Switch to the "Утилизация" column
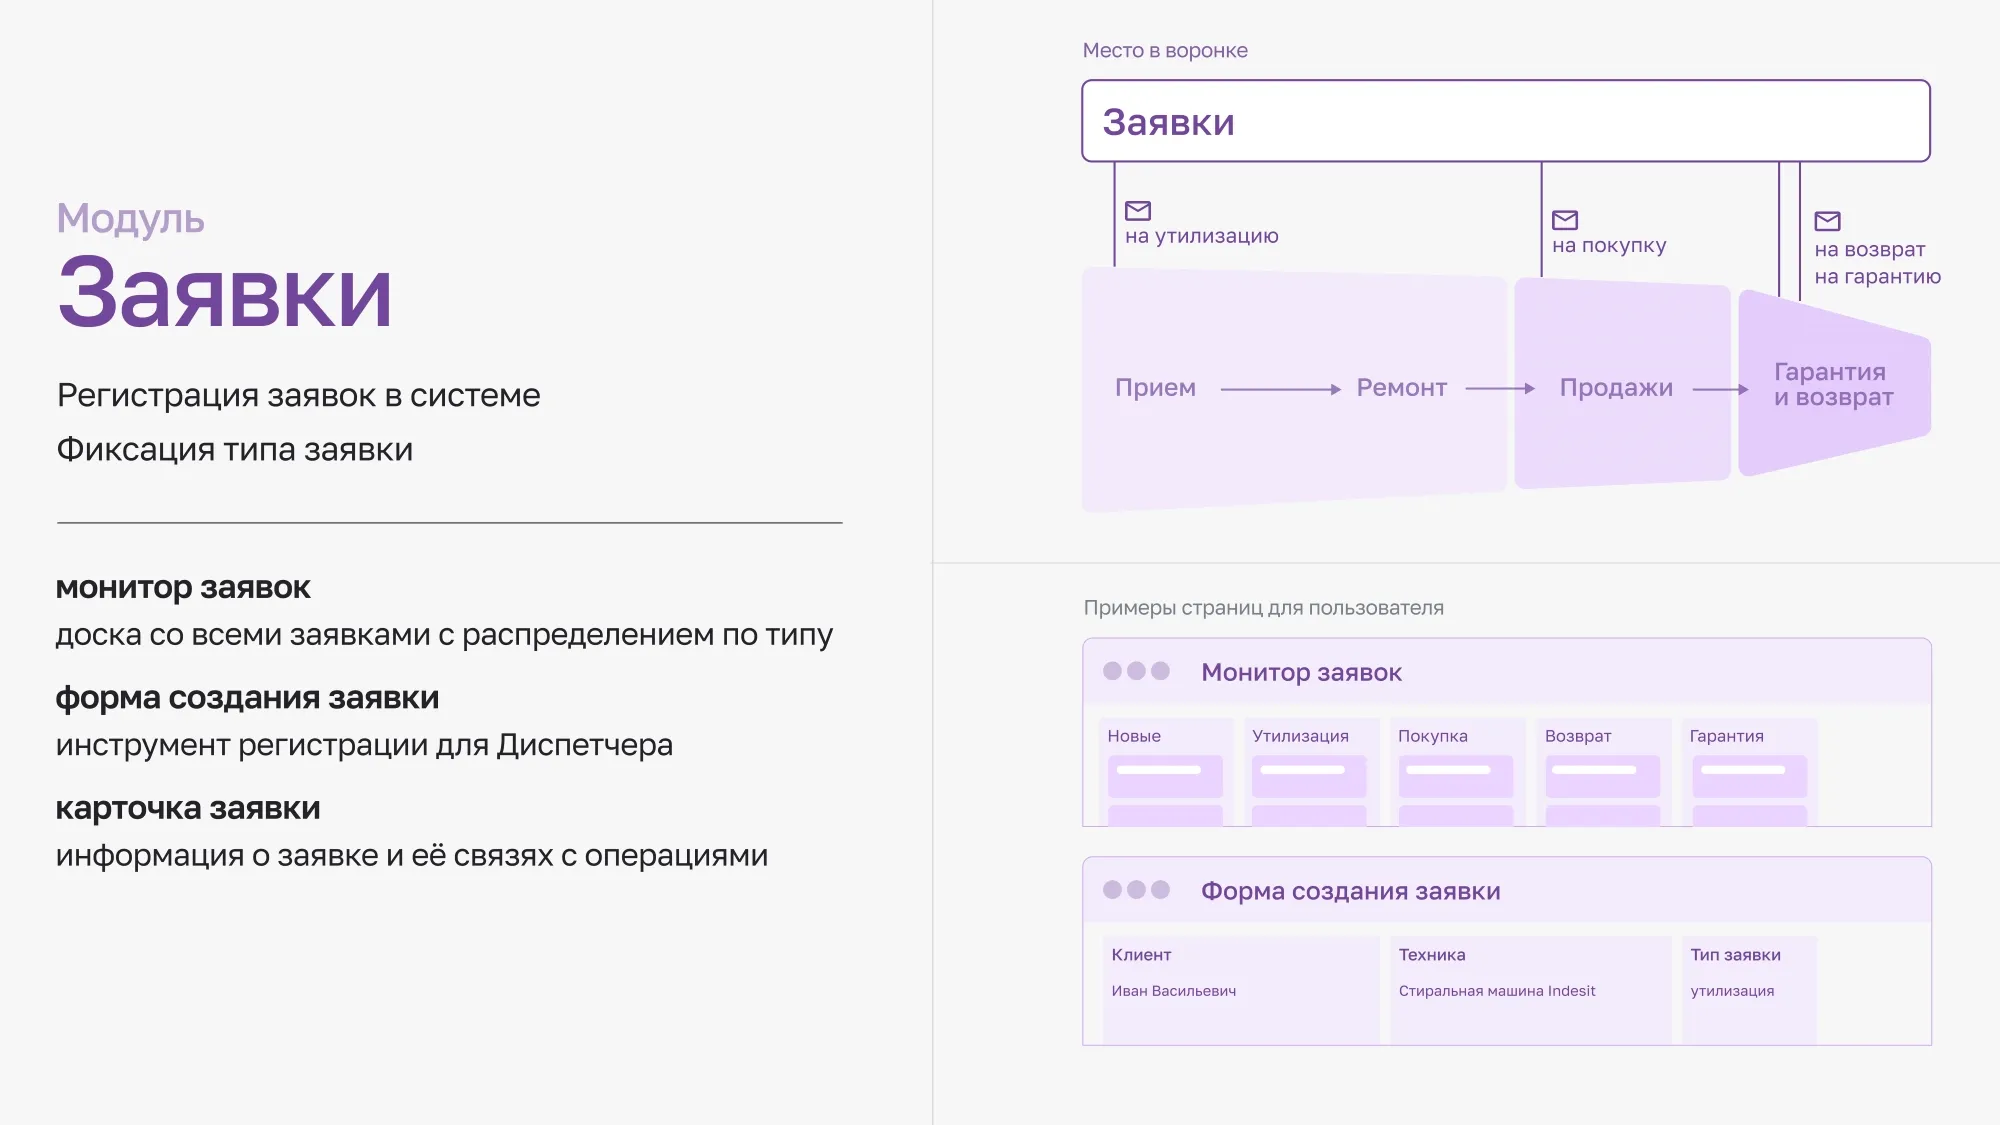2000x1125 pixels. pyautogui.click(x=1300, y=736)
